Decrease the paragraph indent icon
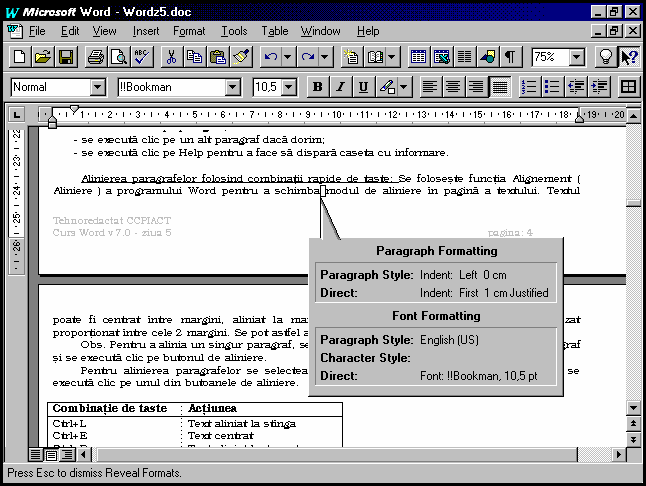This screenshot has width=646, height=486. [x=576, y=87]
